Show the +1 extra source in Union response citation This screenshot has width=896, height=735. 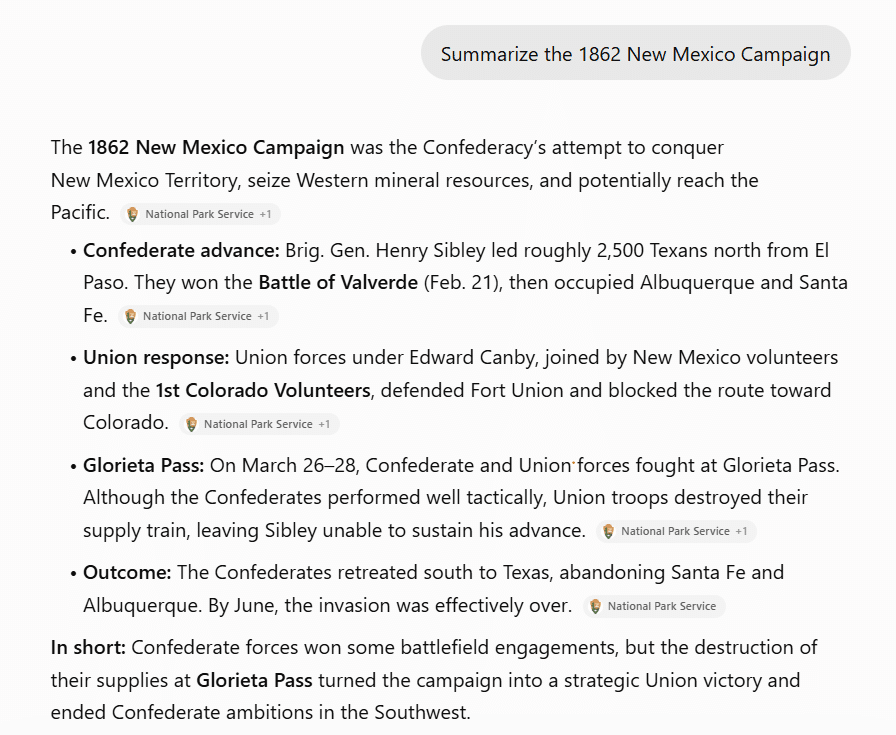(x=324, y=424)
